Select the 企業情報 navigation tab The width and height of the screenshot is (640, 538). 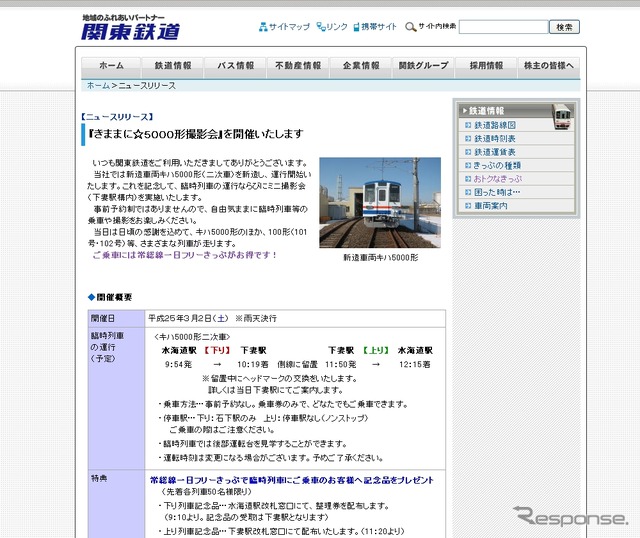(x=361, y=66)
